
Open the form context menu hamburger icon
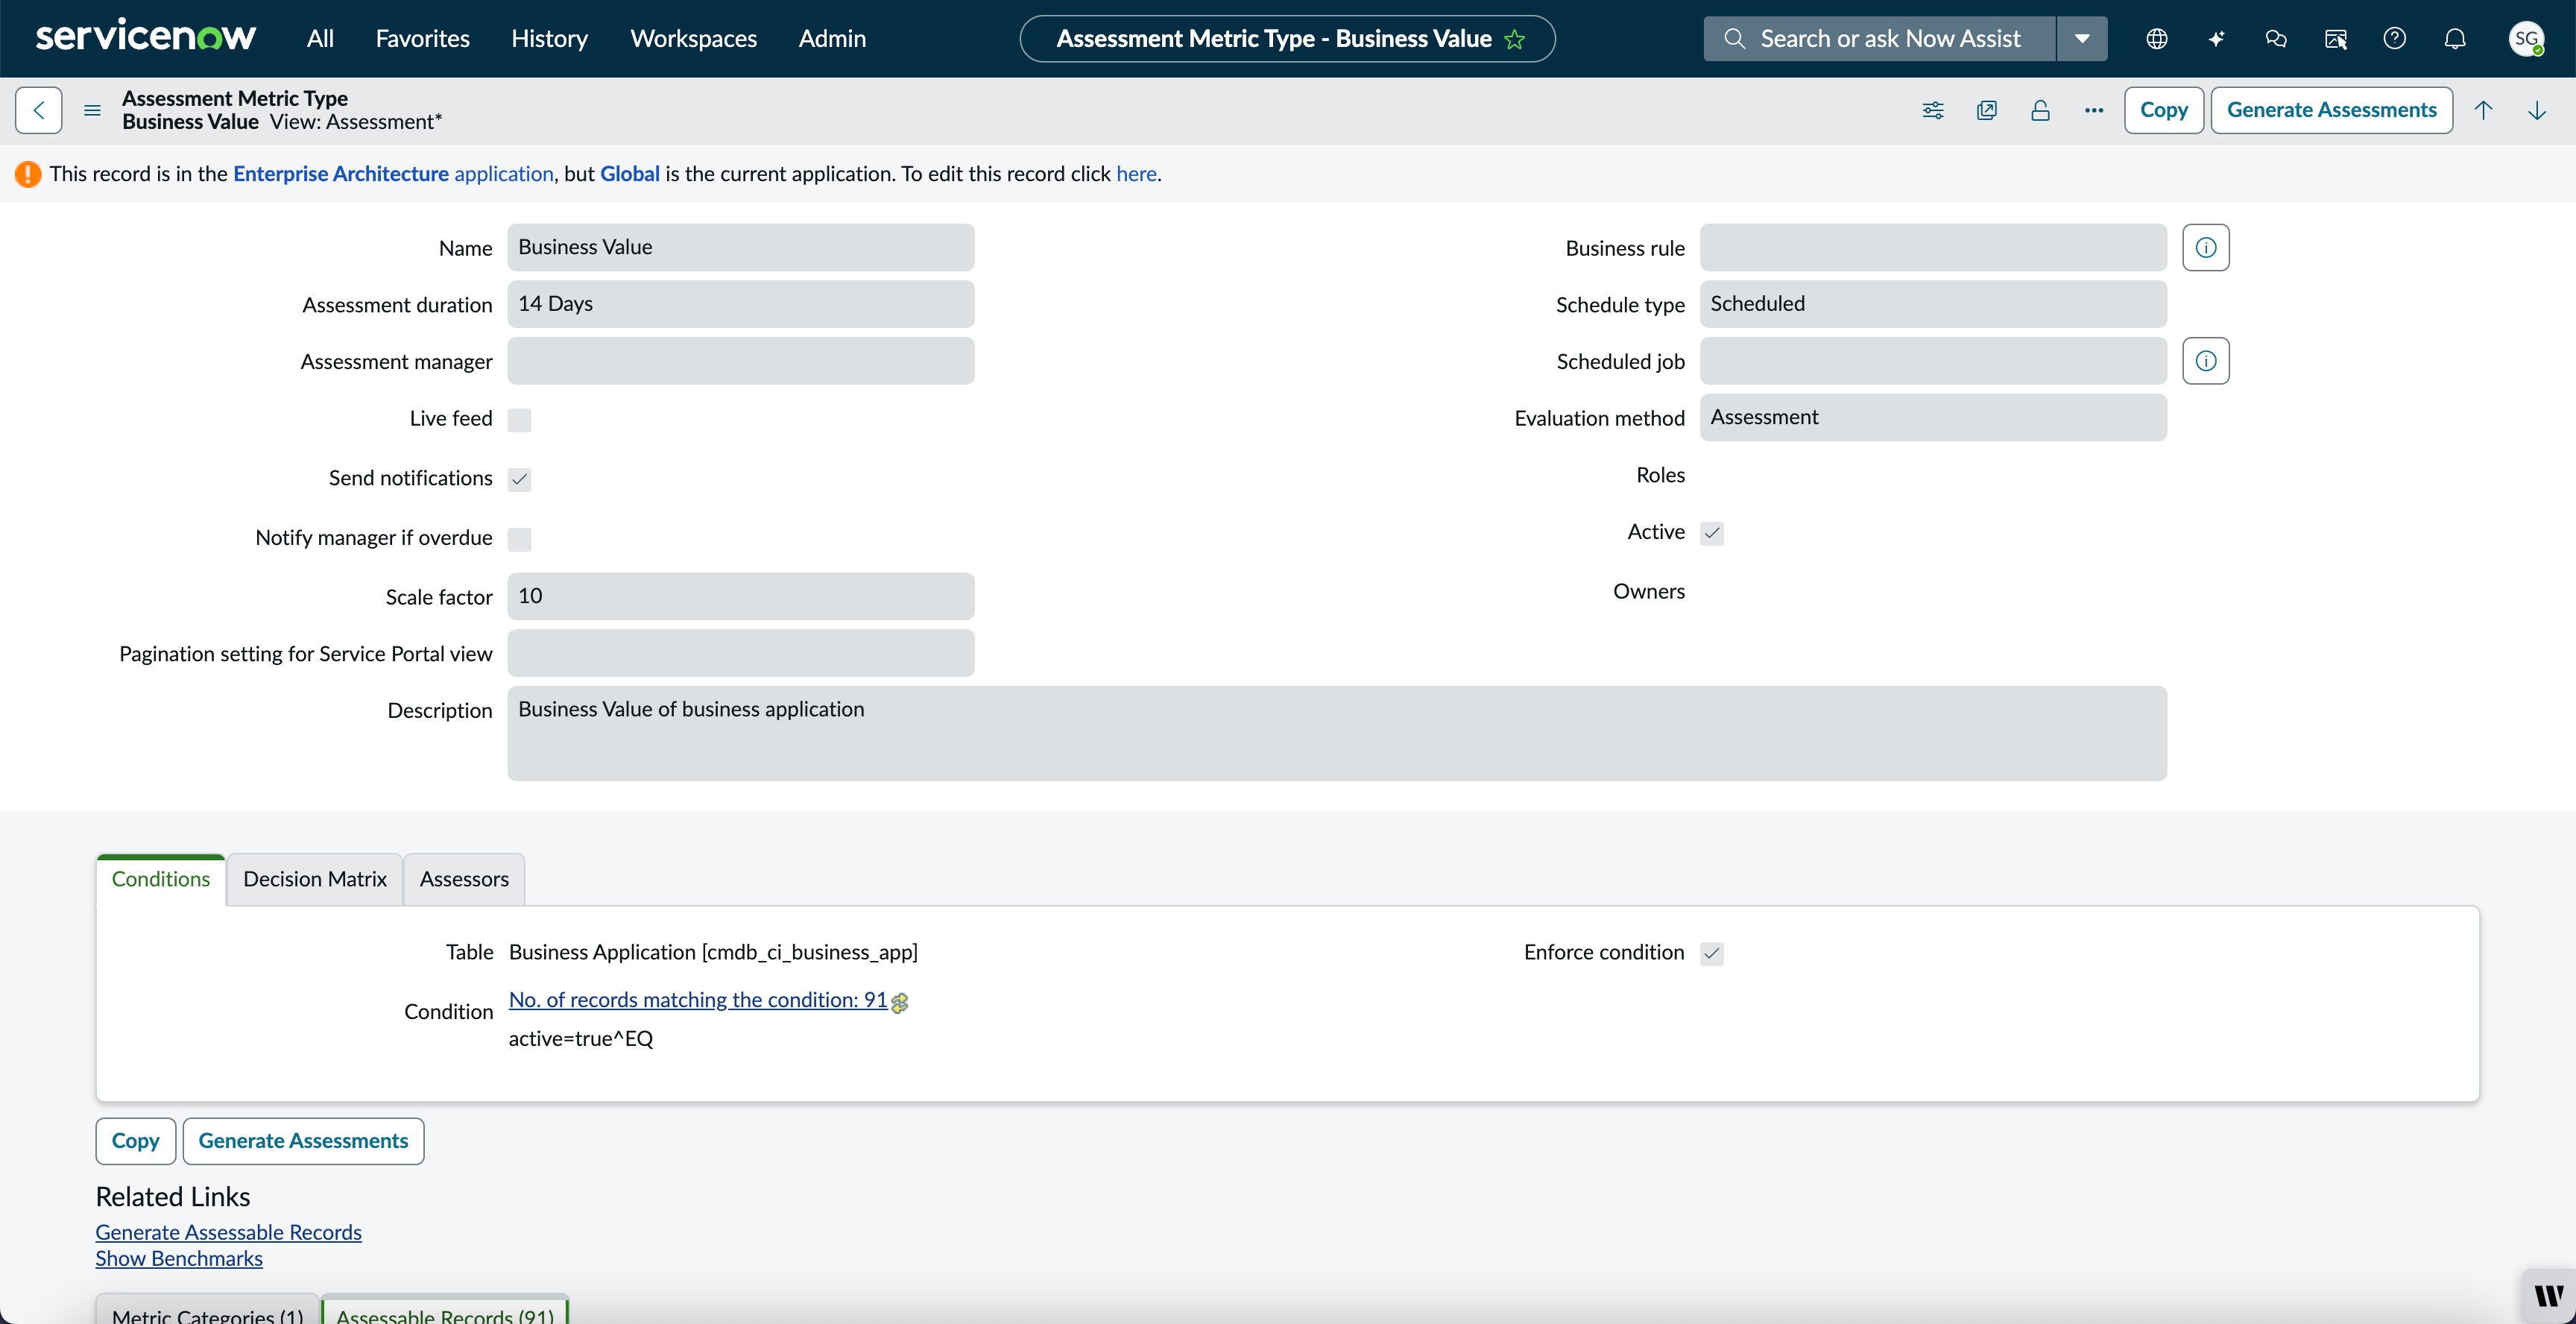coord(92,110)
